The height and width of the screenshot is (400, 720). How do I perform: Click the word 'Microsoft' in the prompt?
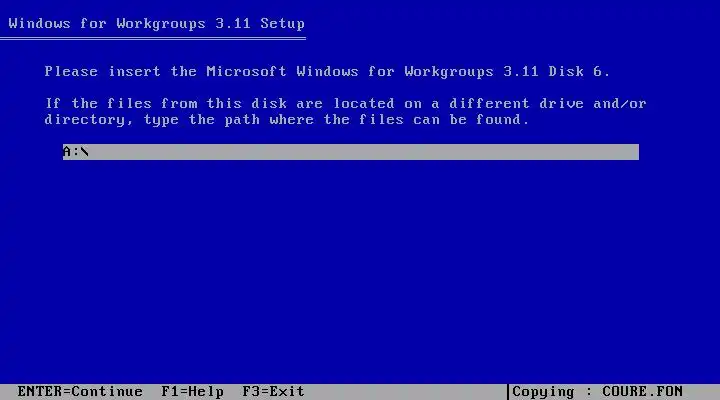pos(246,72)
